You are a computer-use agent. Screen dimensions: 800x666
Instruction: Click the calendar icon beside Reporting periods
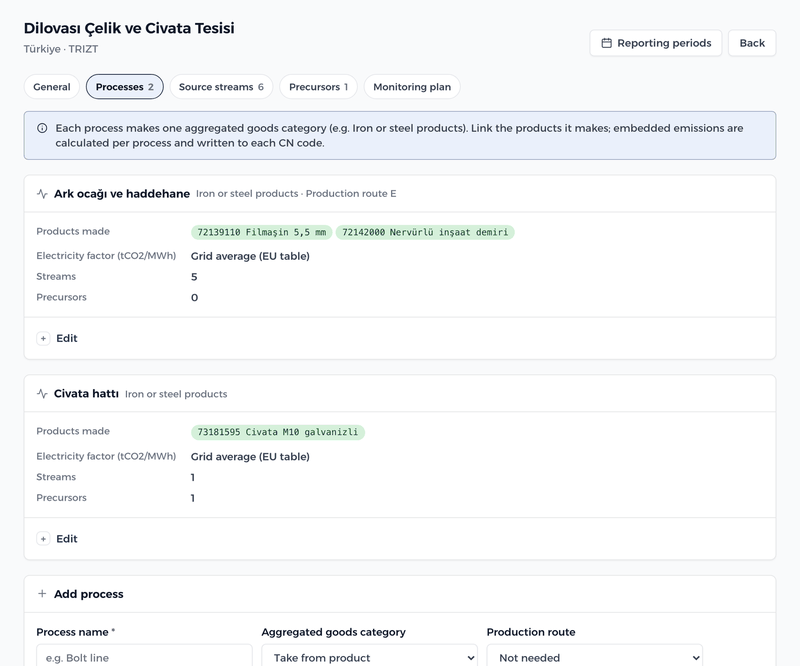point(606,43)
